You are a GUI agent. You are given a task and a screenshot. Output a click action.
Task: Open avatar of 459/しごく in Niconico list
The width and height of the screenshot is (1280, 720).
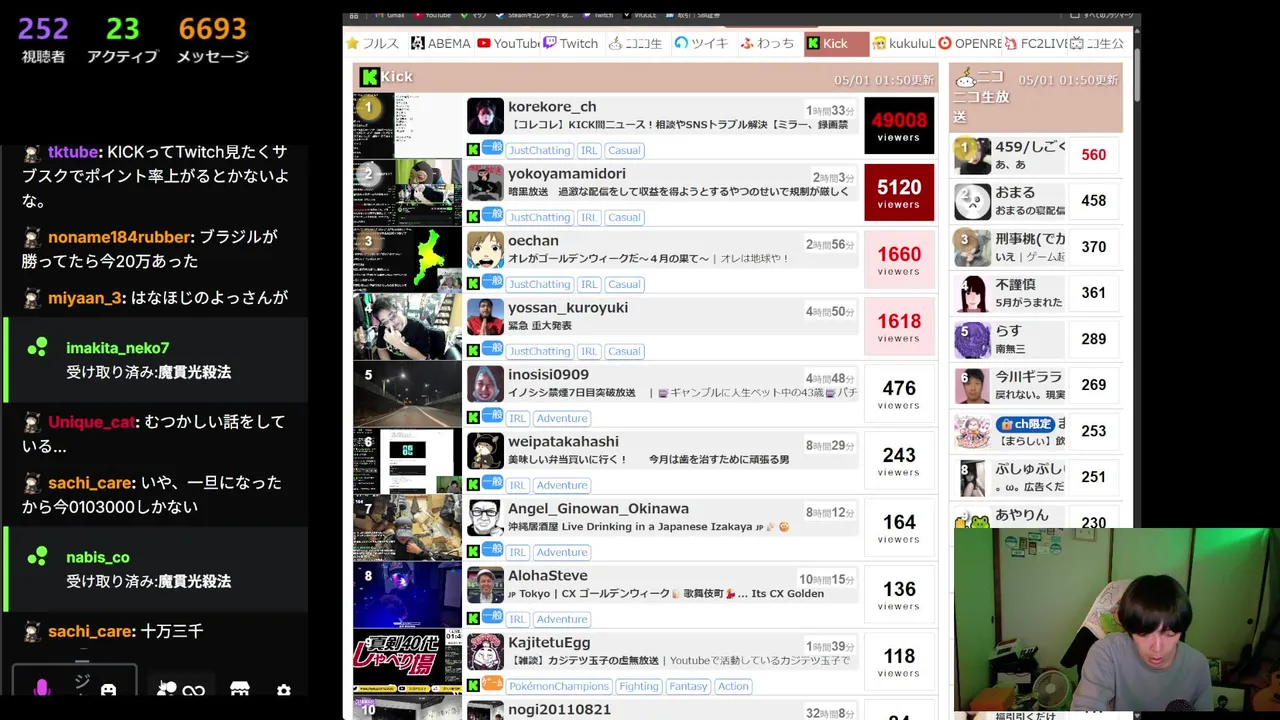tap(972, 155)
